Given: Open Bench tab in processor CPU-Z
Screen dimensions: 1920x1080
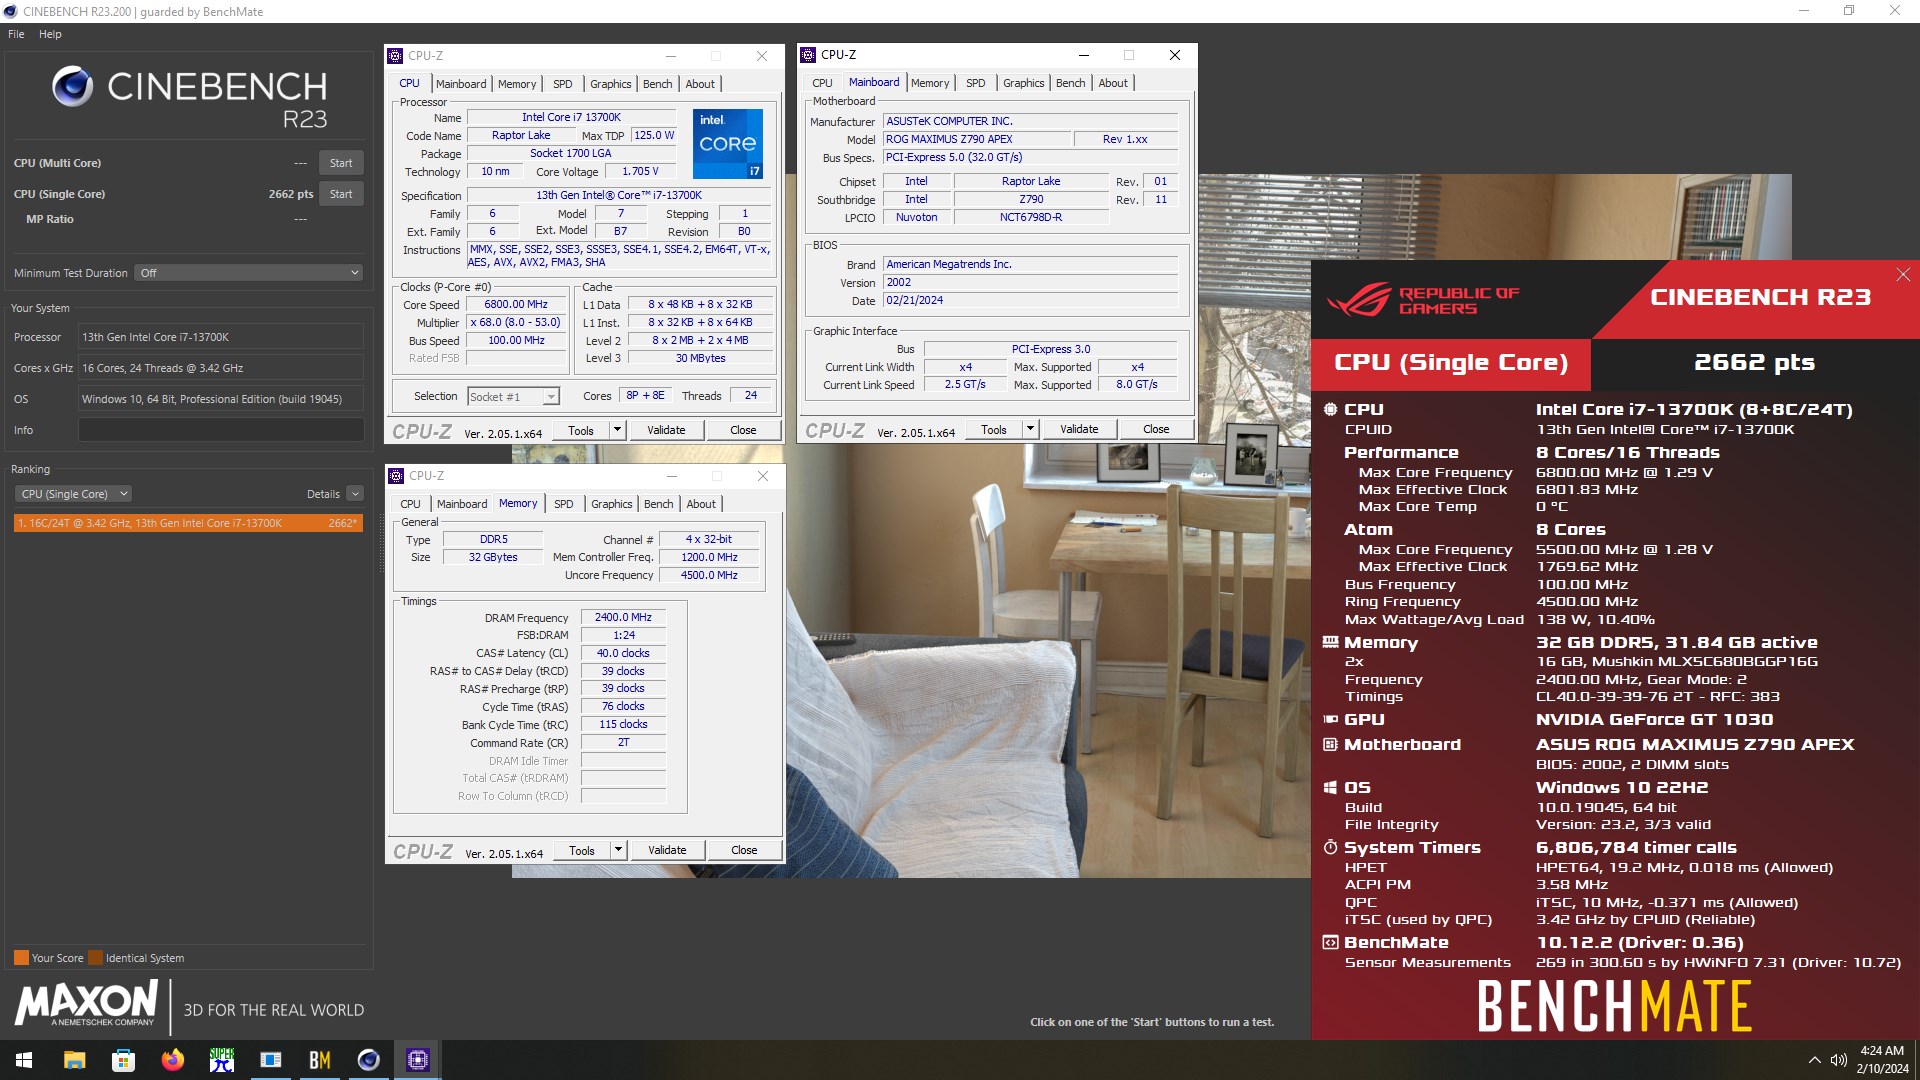Looking at the screenshot, I should coord(657,84).
